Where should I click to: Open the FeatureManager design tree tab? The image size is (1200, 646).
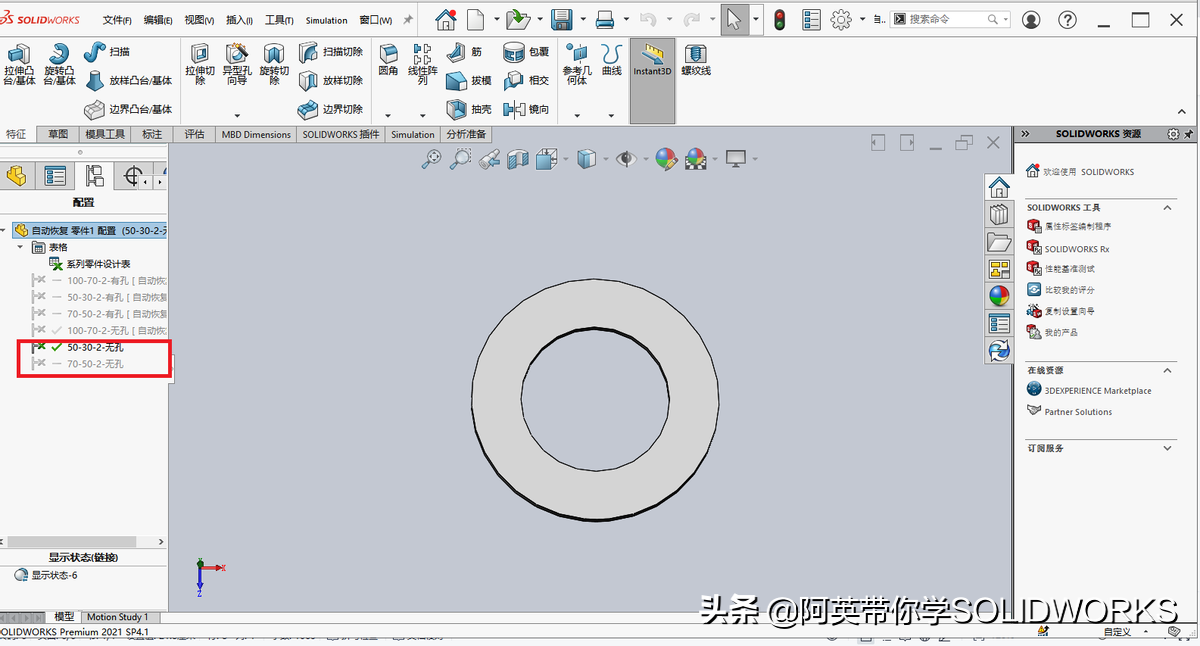point(17,177)
